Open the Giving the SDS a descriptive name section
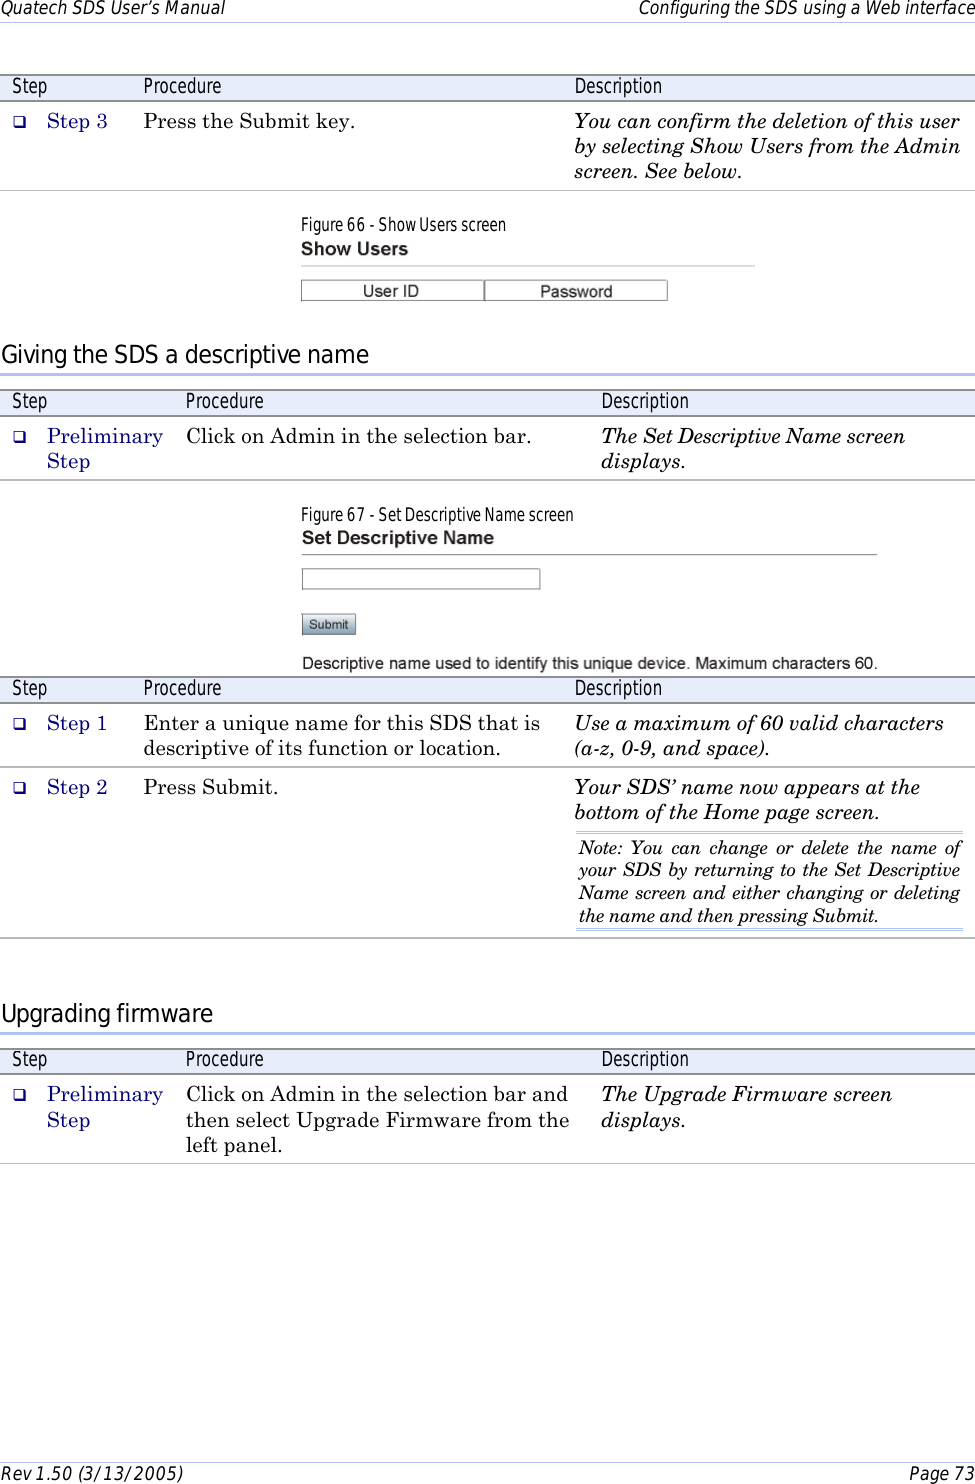The image size is (975, 1484). tap(184, 354)
